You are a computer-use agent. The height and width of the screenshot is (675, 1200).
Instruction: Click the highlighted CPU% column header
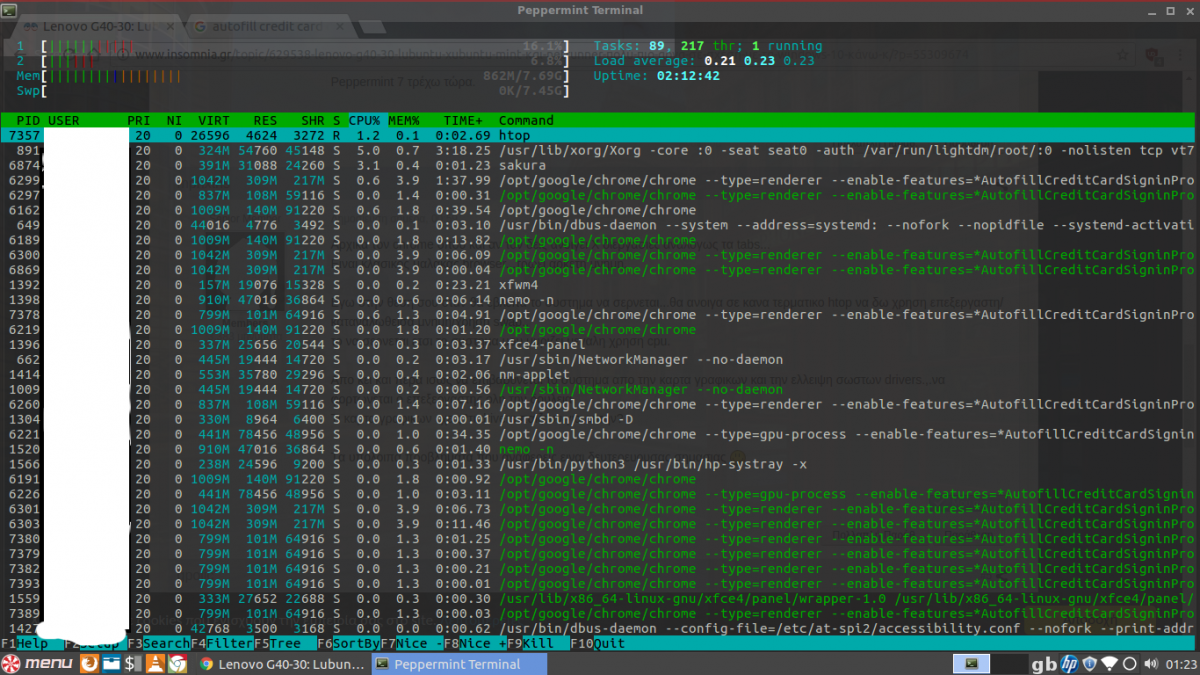tap(364, 120)
